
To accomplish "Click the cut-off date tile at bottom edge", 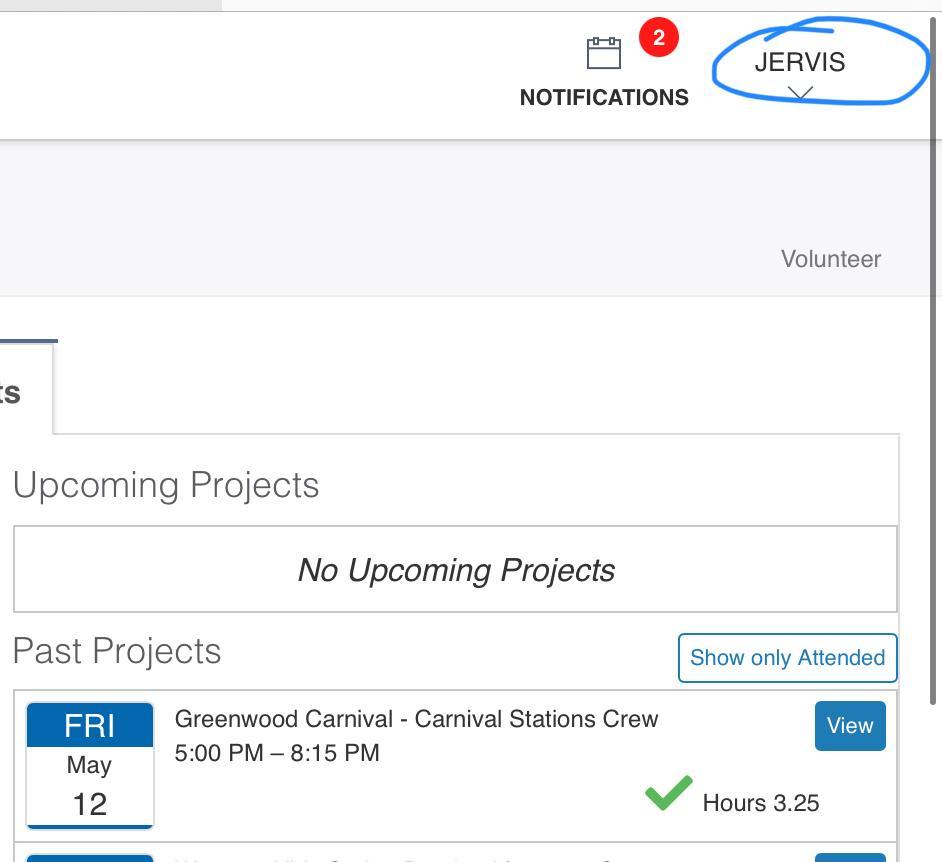I will pos(90,857).
